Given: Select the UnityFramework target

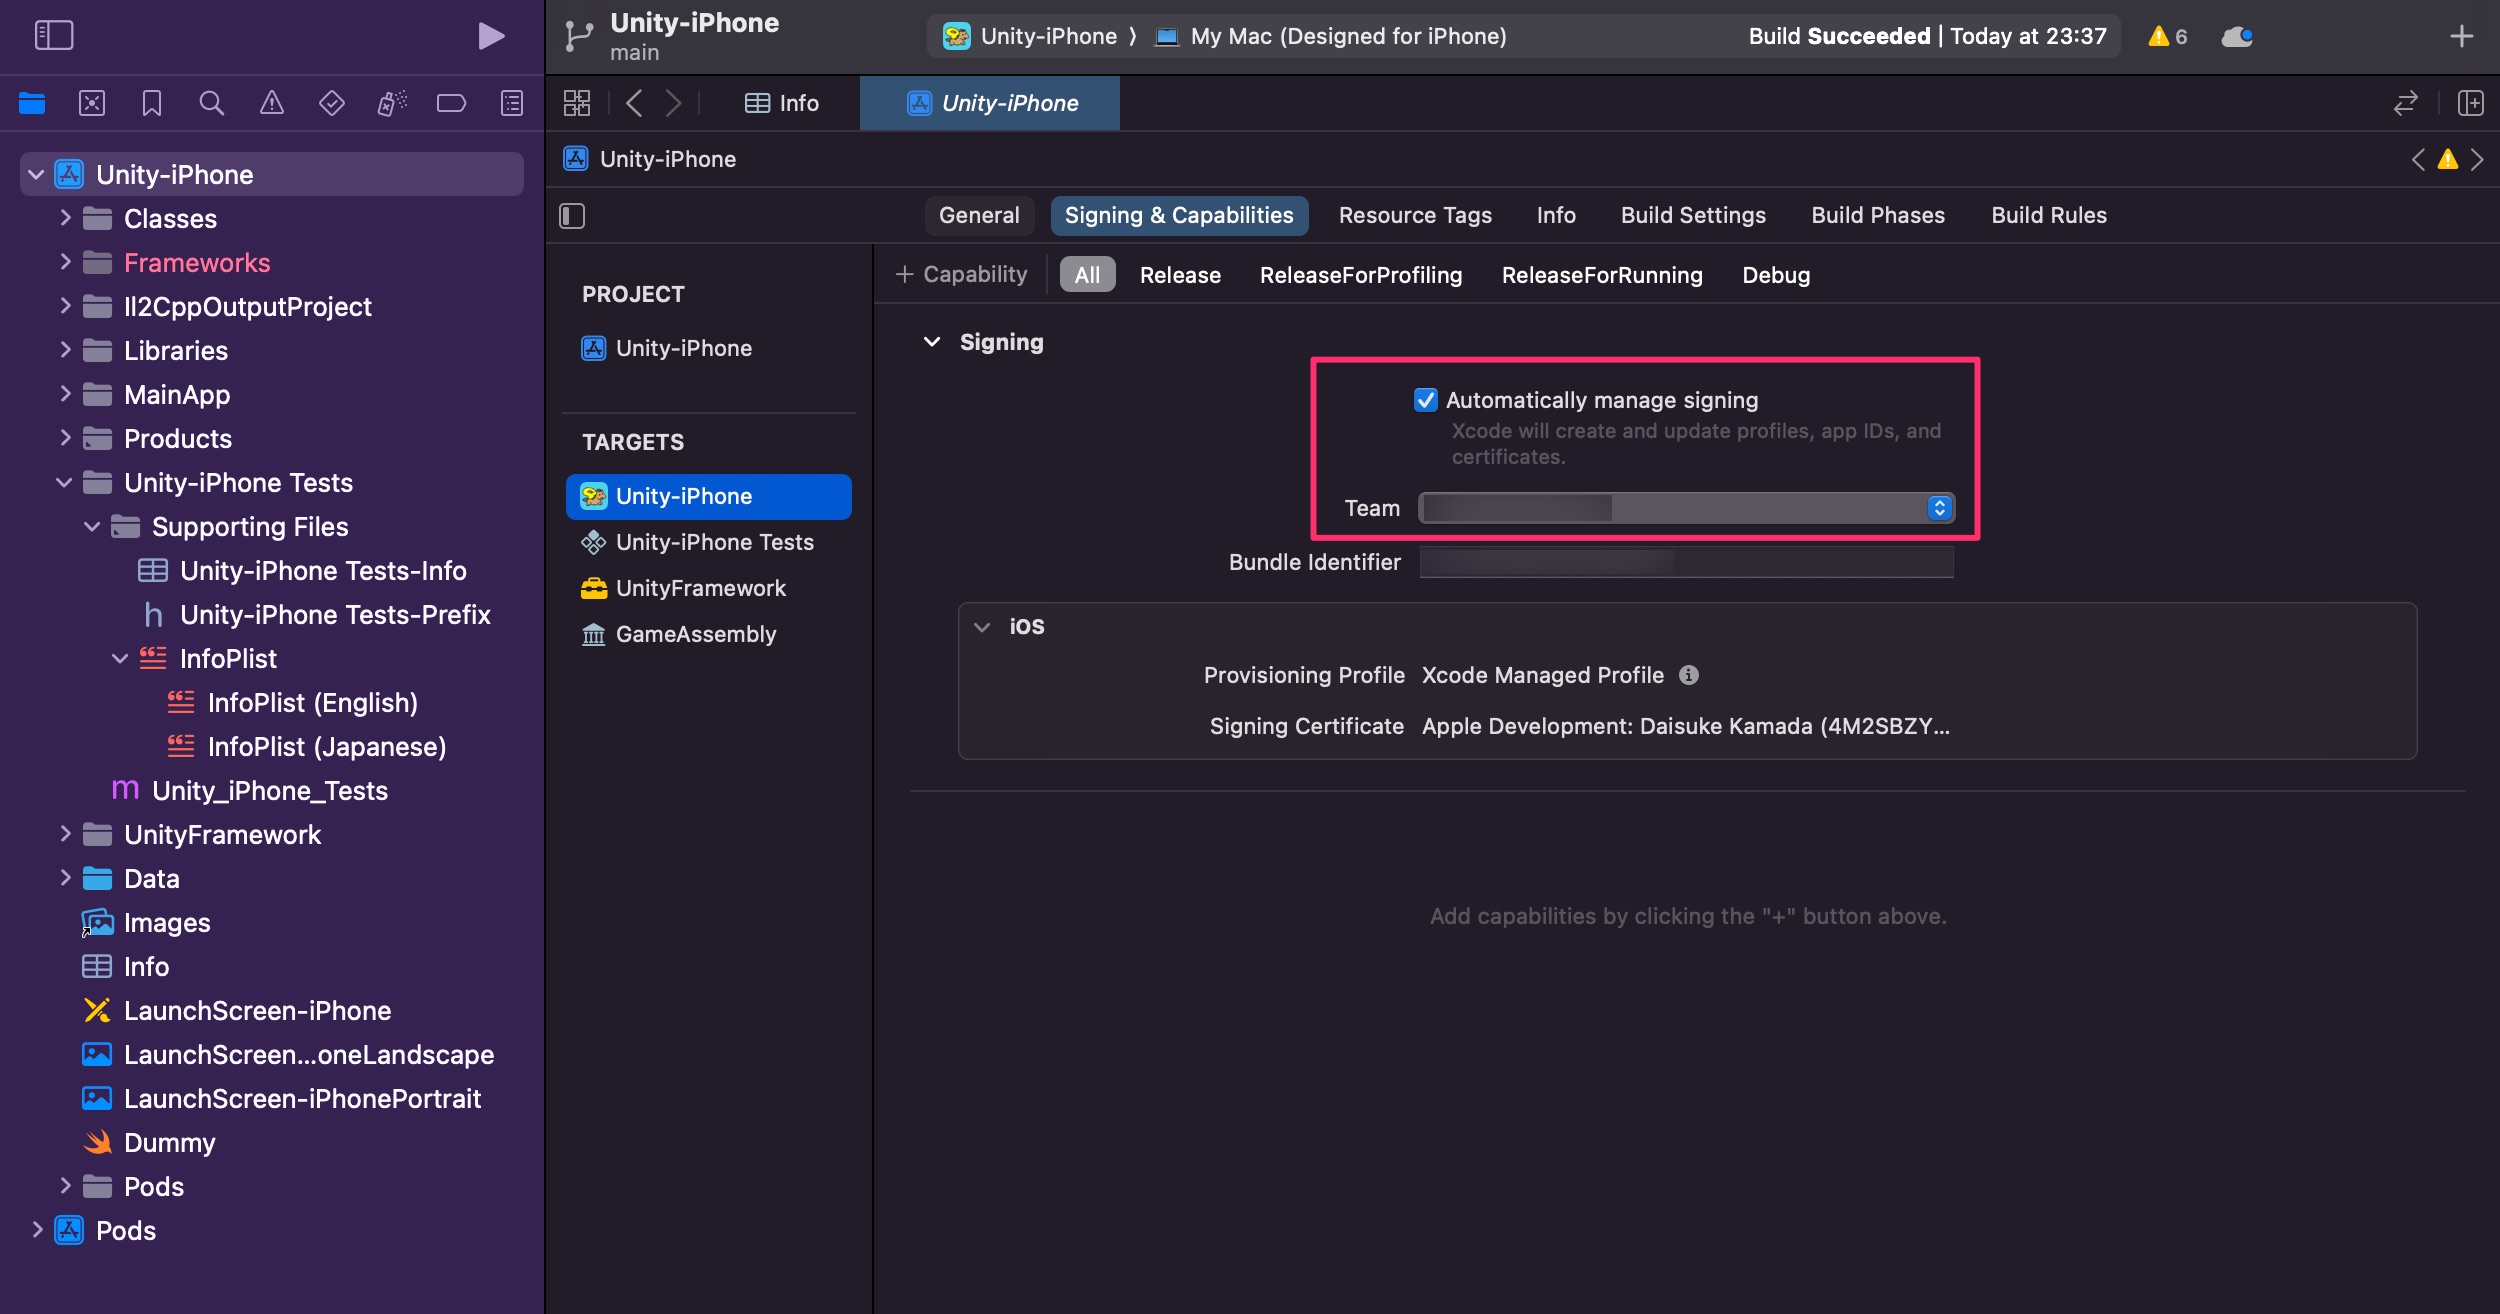Looking at the screenshot, I should [708, 588].
